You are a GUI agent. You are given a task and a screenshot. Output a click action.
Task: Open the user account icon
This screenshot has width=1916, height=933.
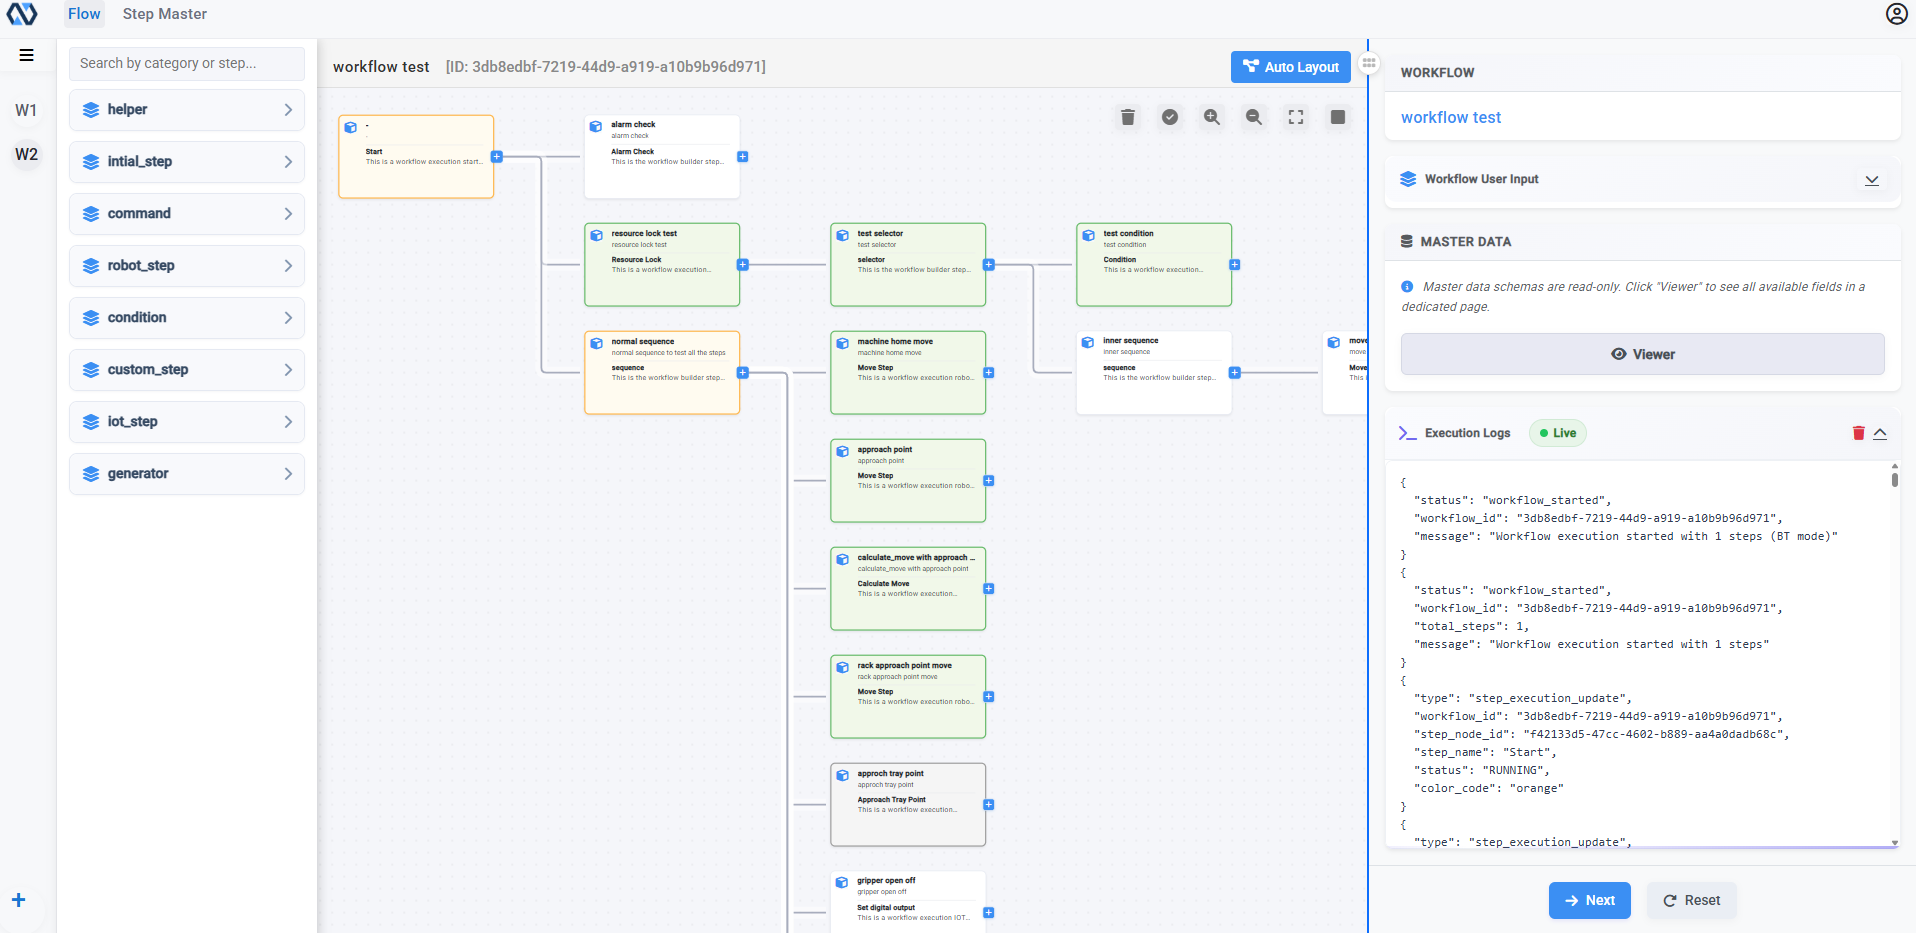pos(1897,14)
